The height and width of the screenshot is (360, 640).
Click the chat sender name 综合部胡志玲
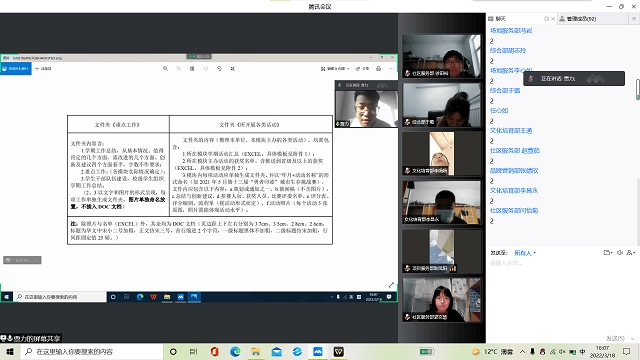click(x=508, y=51)
